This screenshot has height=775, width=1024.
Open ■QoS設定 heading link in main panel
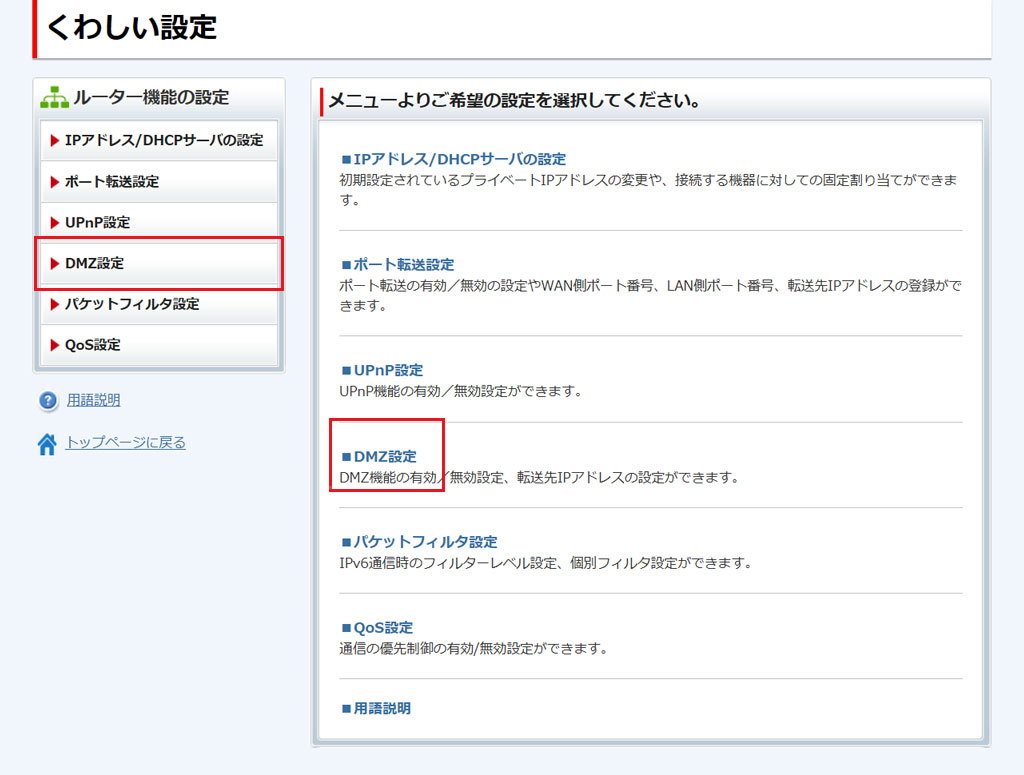[x=377, y=628]
